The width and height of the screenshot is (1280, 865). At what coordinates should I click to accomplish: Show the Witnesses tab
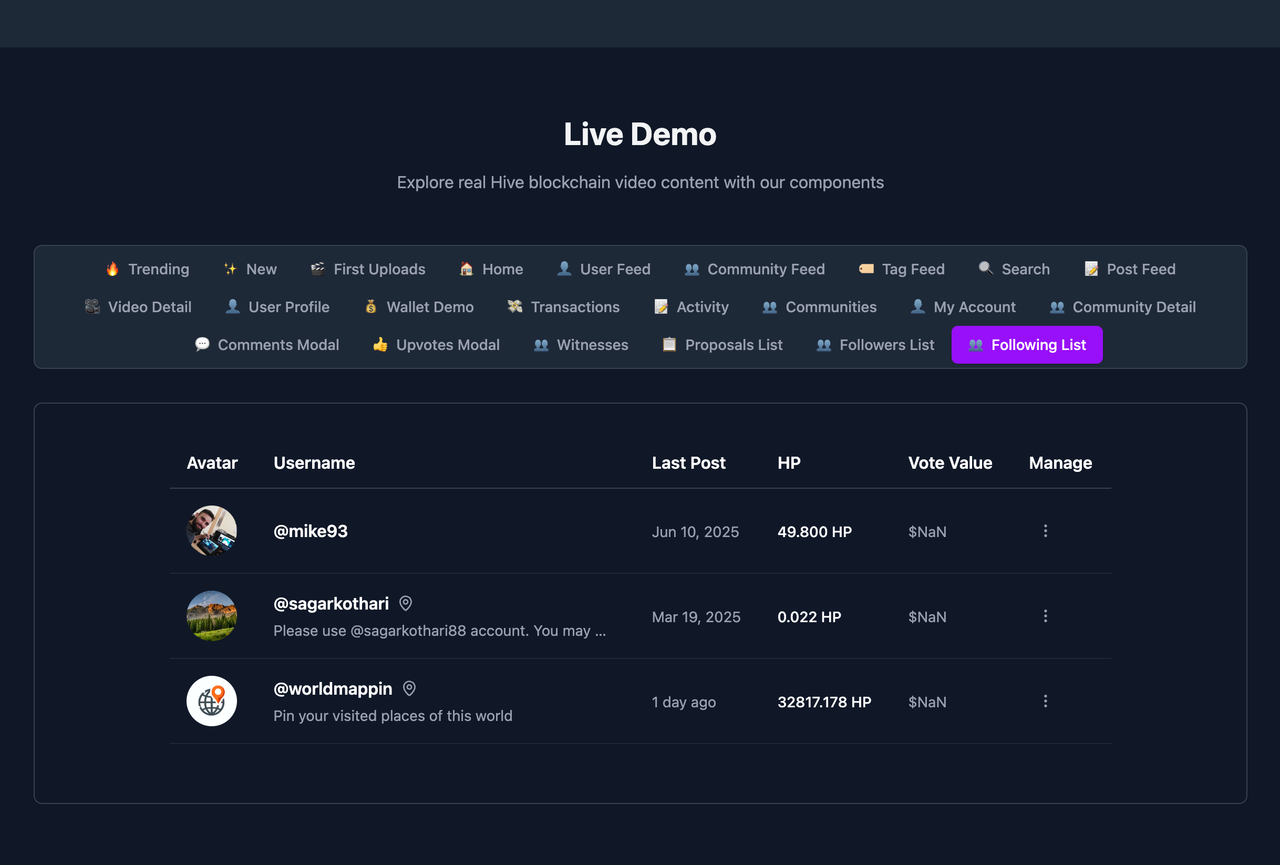tap(581, 345)
